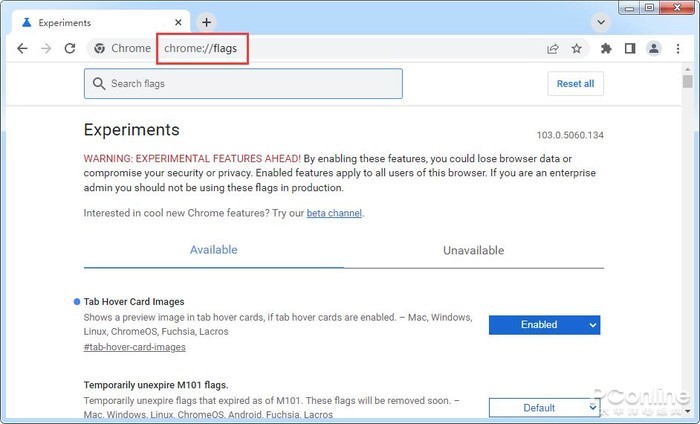Follow the beta channel link
This screenshot has height=424, width=700.
tap(334, 213)
